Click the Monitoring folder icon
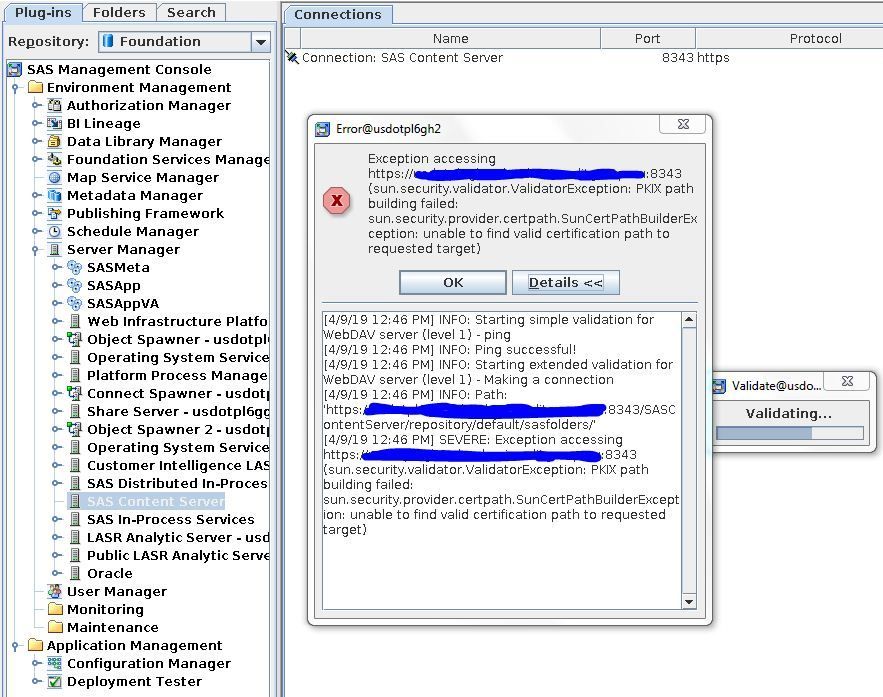883x697 pixels. [x=55, y=609]
